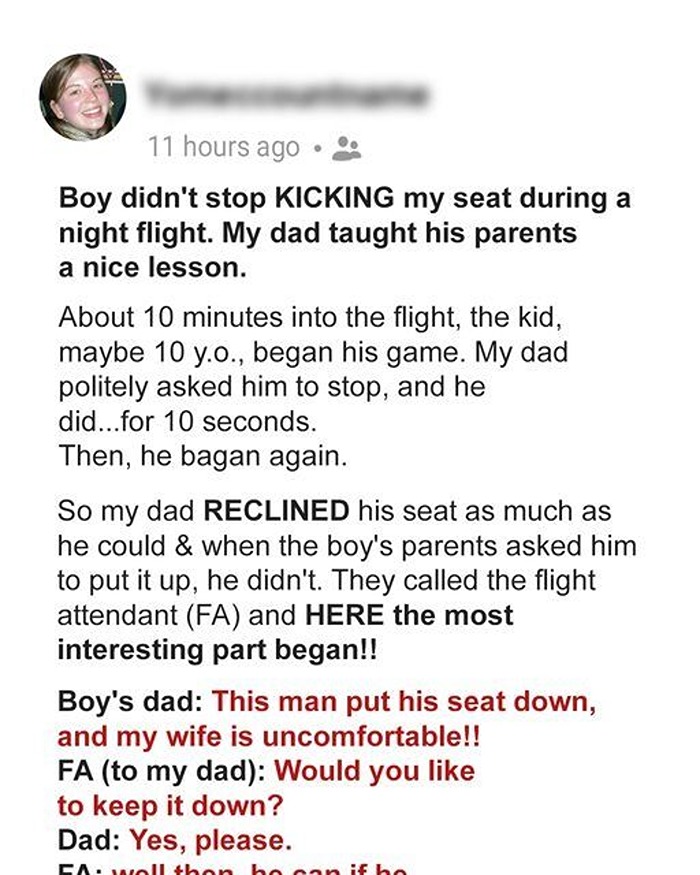Click the "FA (to my dad):" speaker label
This screenshot has height=875, width=700.
point(161,771)
